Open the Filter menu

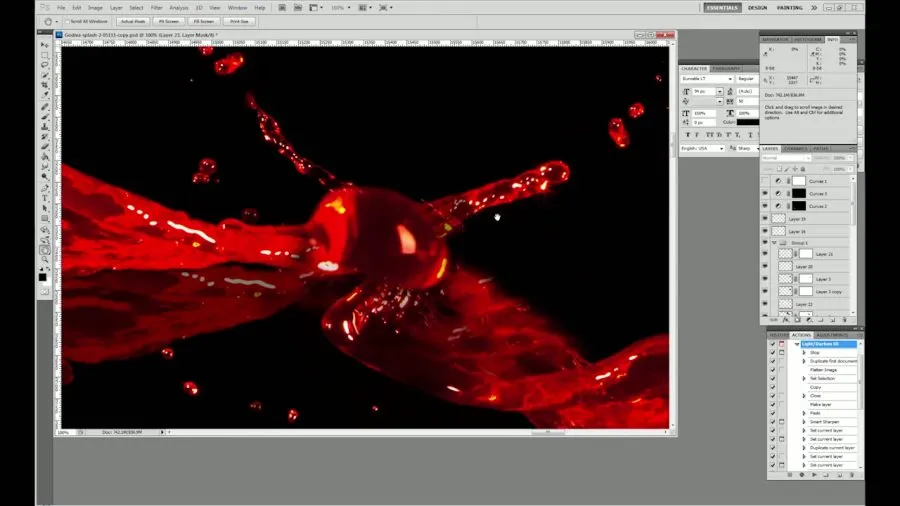pyautogui.click(x=157, y=7)
